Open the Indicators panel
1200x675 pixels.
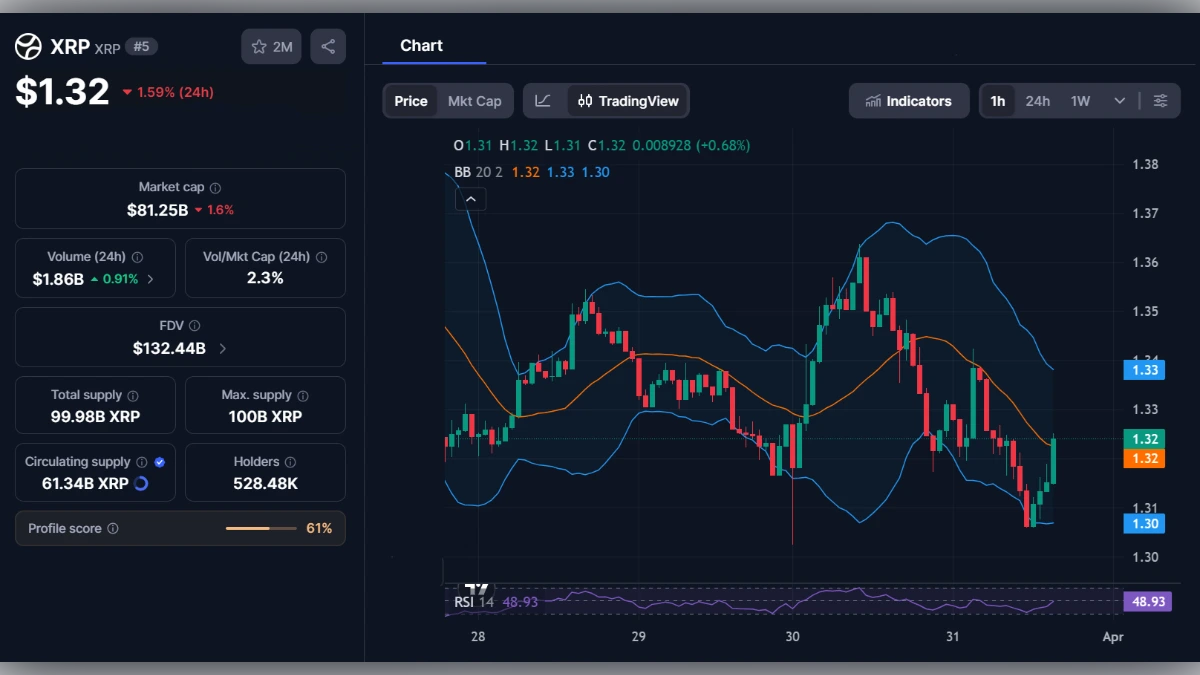(909, 100)
